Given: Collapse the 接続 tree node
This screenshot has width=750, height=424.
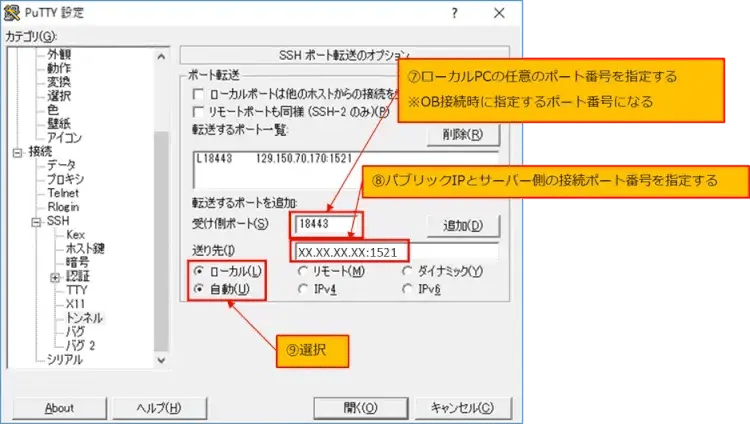Looking at the screenshot, I should (x=16, y=152).
